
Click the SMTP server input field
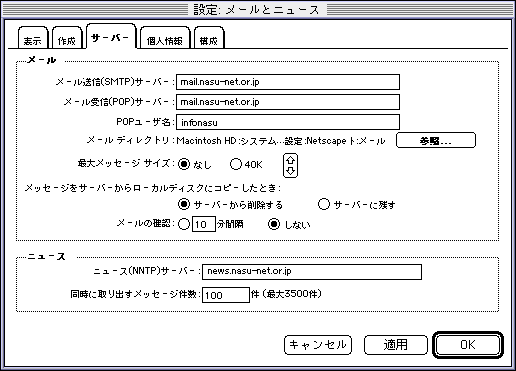point(288,82)
